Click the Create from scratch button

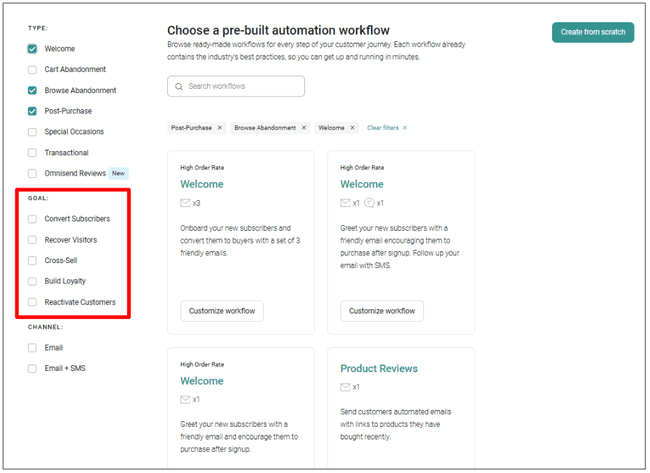pyautogui.click(x=592, y=32)
